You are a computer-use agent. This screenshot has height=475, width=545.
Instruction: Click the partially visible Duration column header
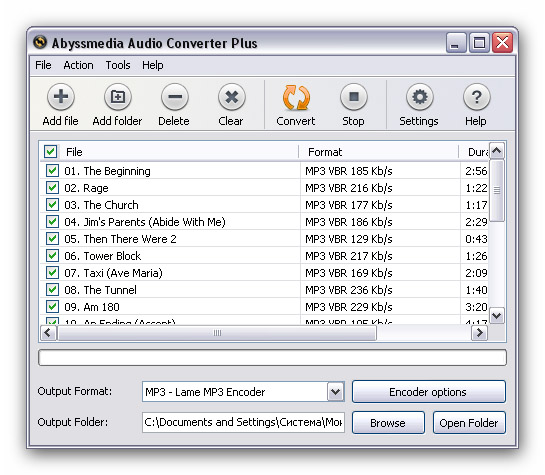tap(474, 152)
